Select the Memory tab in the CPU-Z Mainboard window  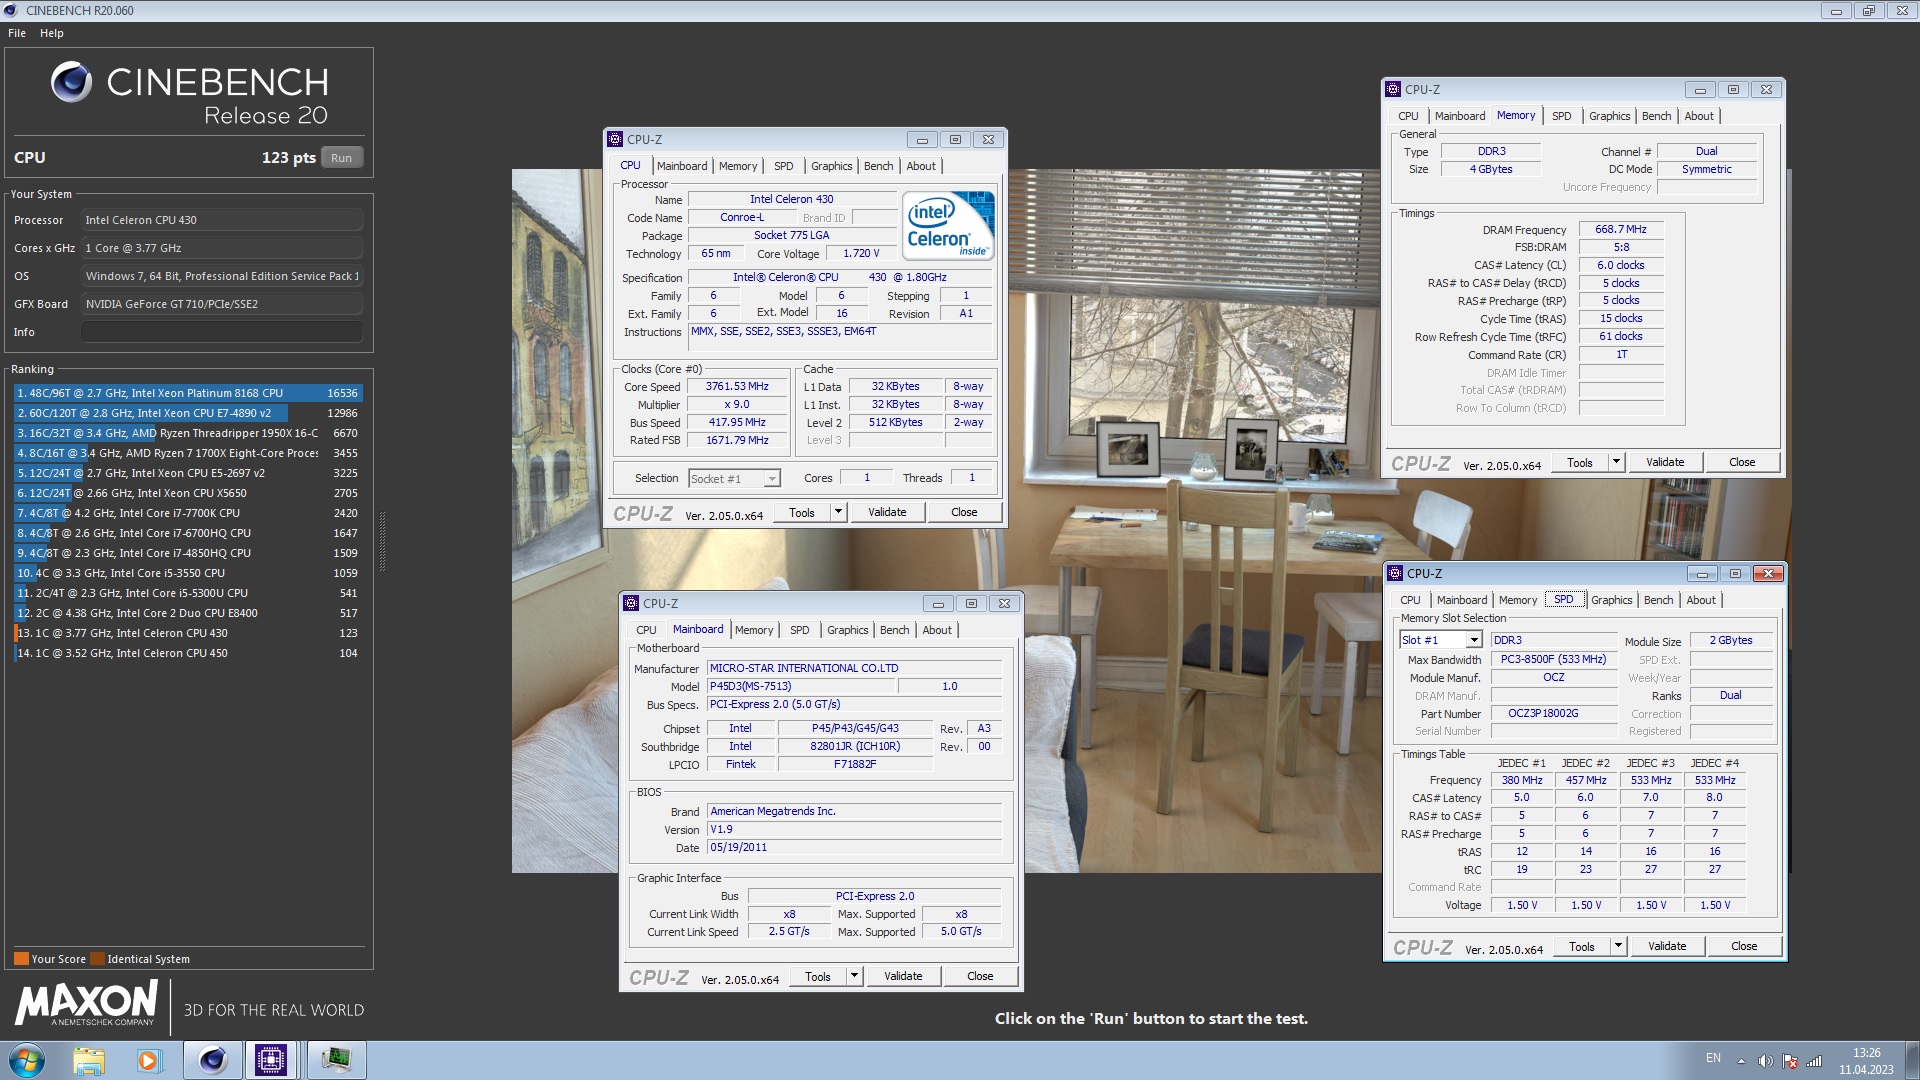click(x=754, y=630)
